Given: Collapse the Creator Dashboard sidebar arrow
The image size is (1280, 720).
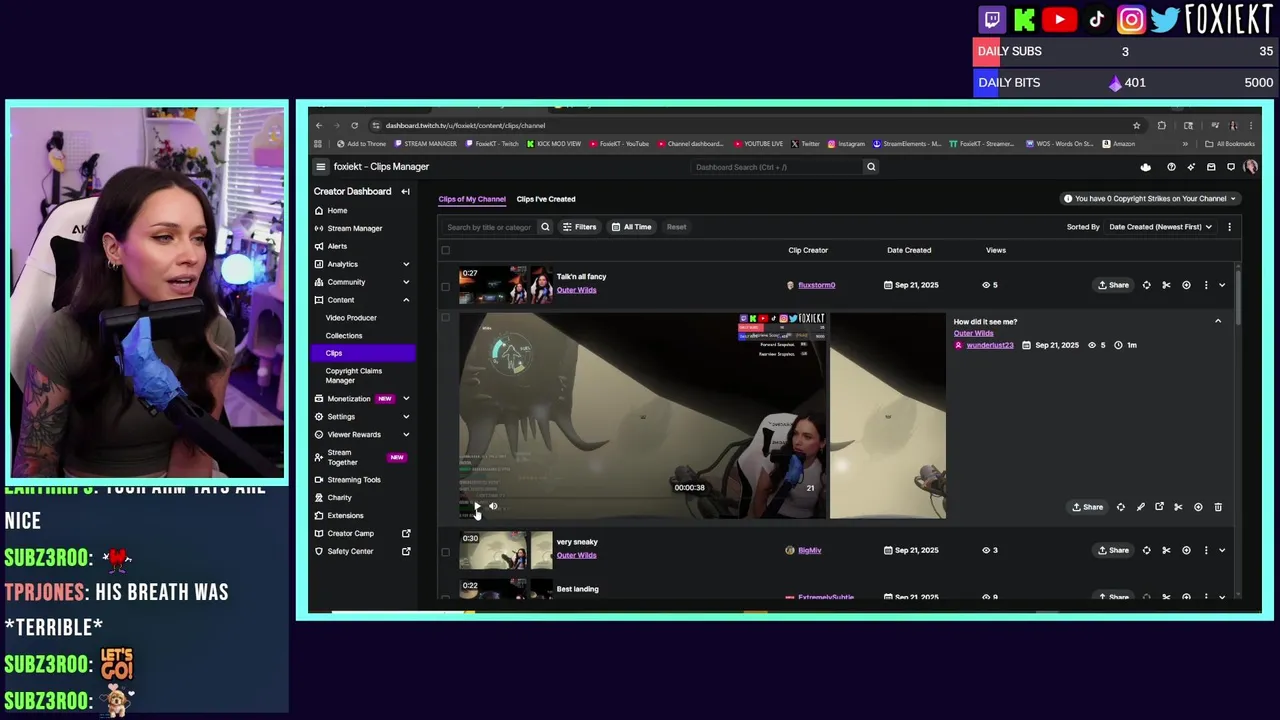Looking at the screenshot, I should 405,191.
